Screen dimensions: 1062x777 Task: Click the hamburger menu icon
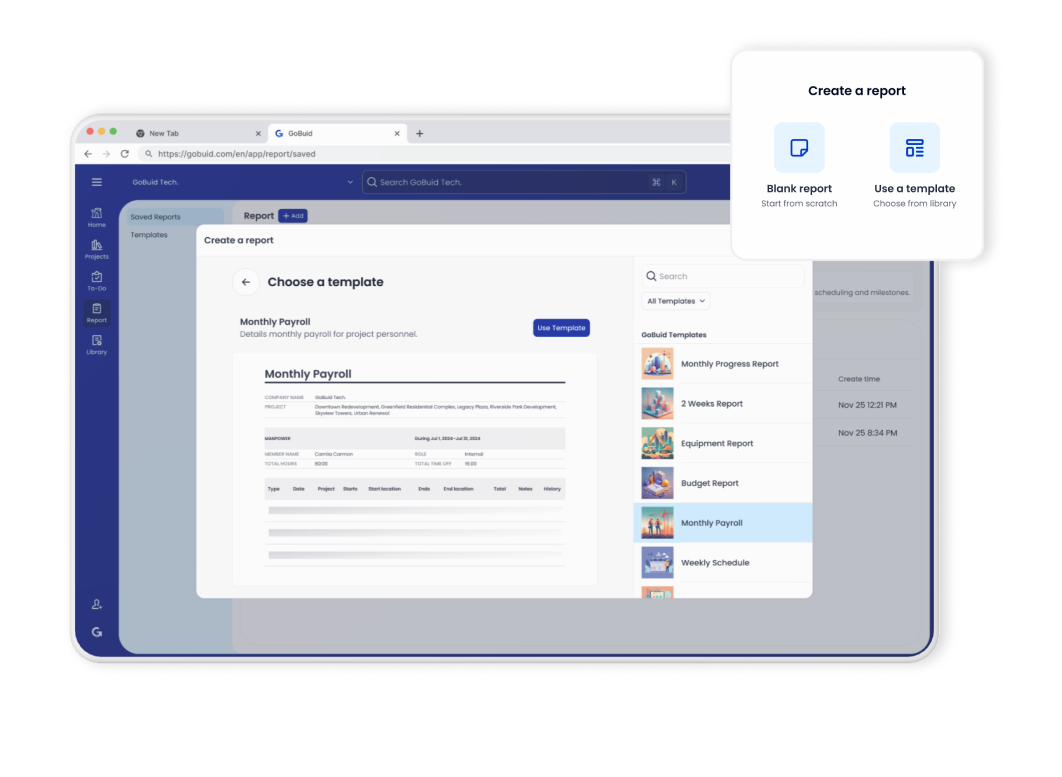96,182
